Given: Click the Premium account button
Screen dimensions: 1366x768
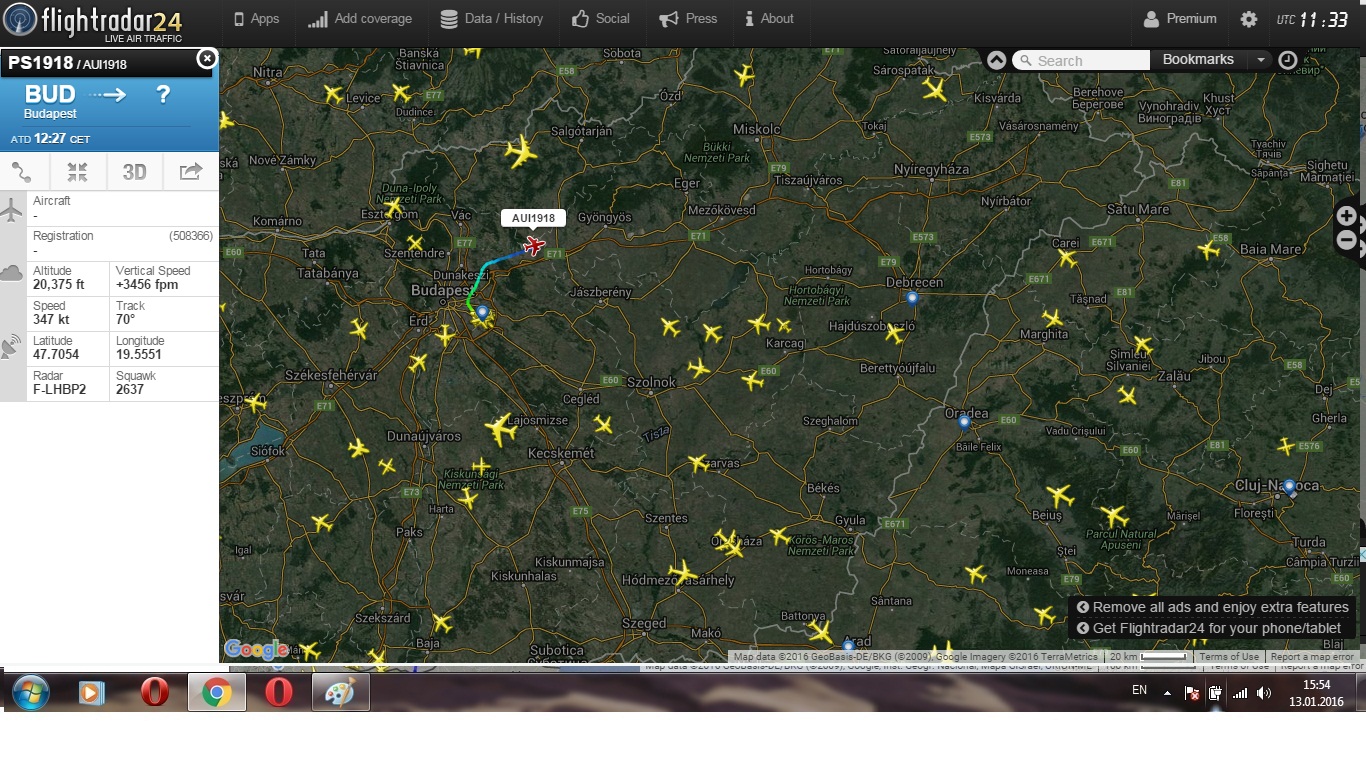Looking at the screenshot, I should [x=1180, y=19].
